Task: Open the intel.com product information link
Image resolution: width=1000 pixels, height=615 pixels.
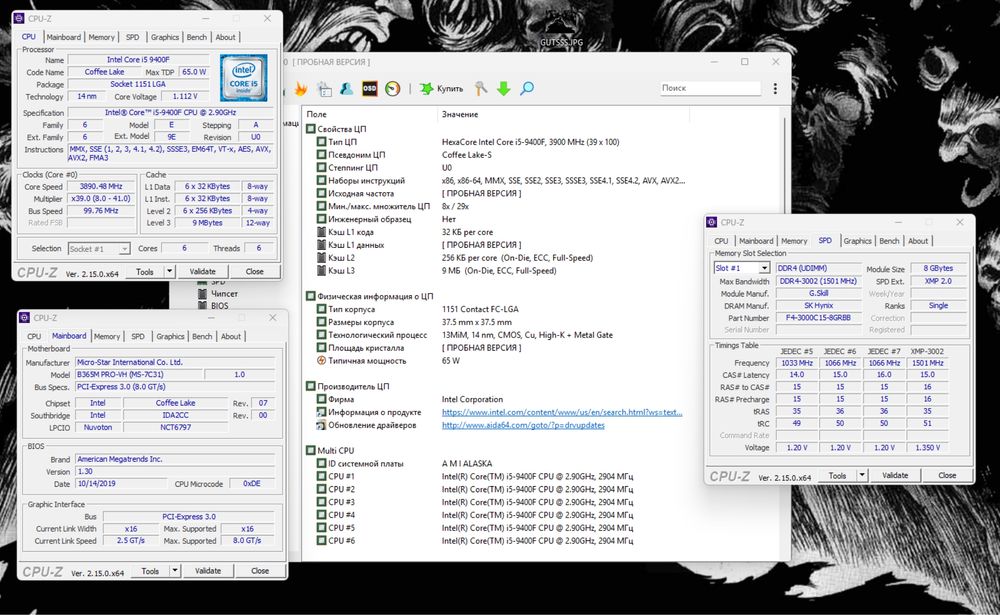Action: 561,411
